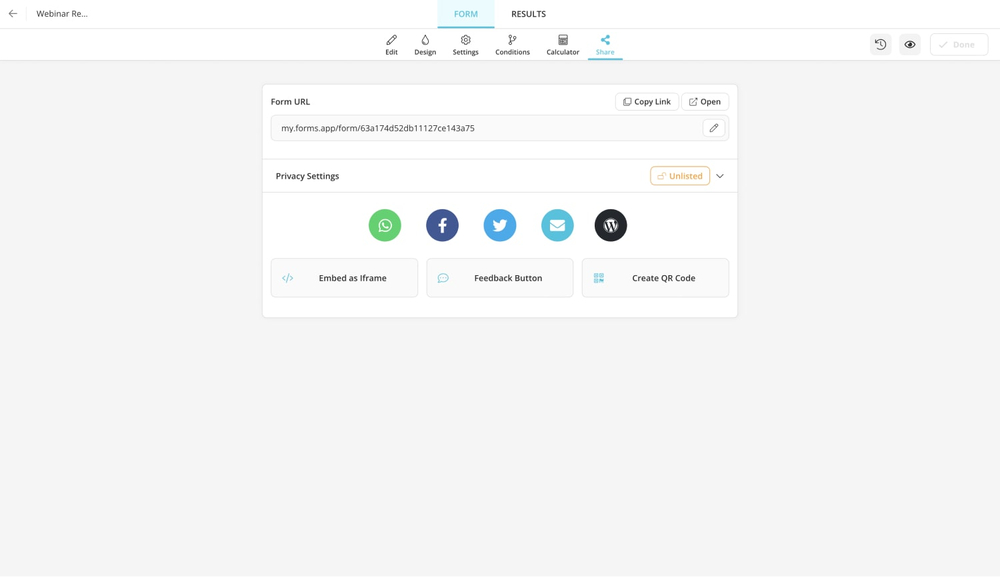
Task: Open the Conditions toolbar section
Action: pos(512,45)
